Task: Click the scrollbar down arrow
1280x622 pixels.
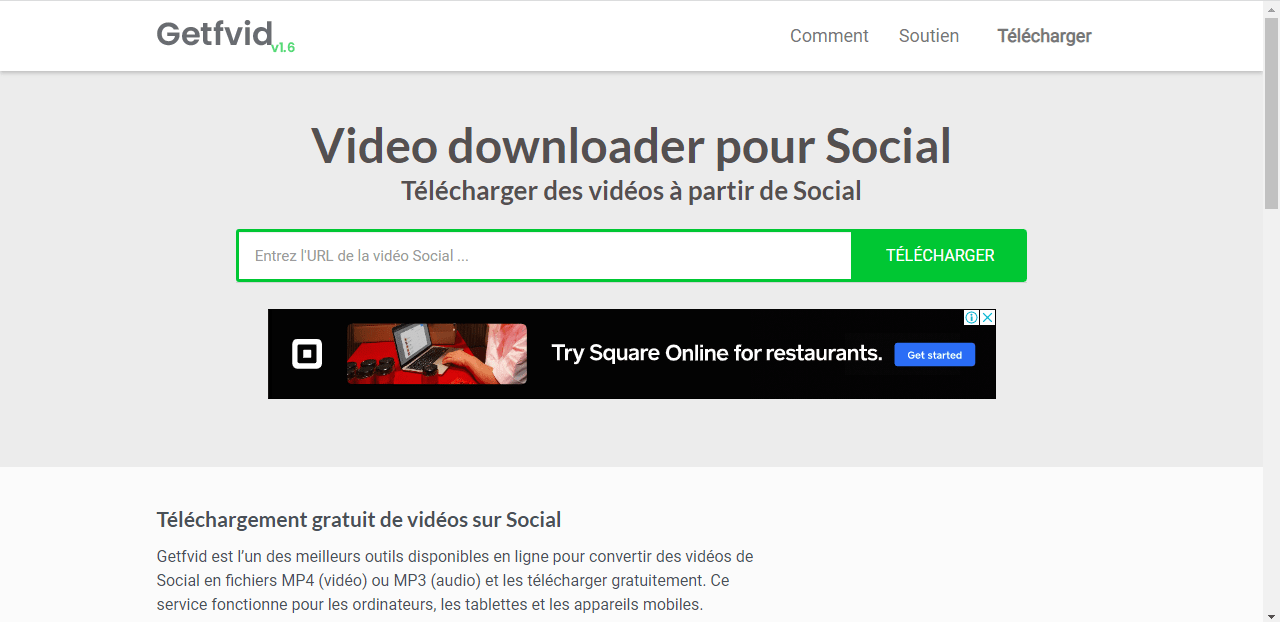Action: 1271,614
